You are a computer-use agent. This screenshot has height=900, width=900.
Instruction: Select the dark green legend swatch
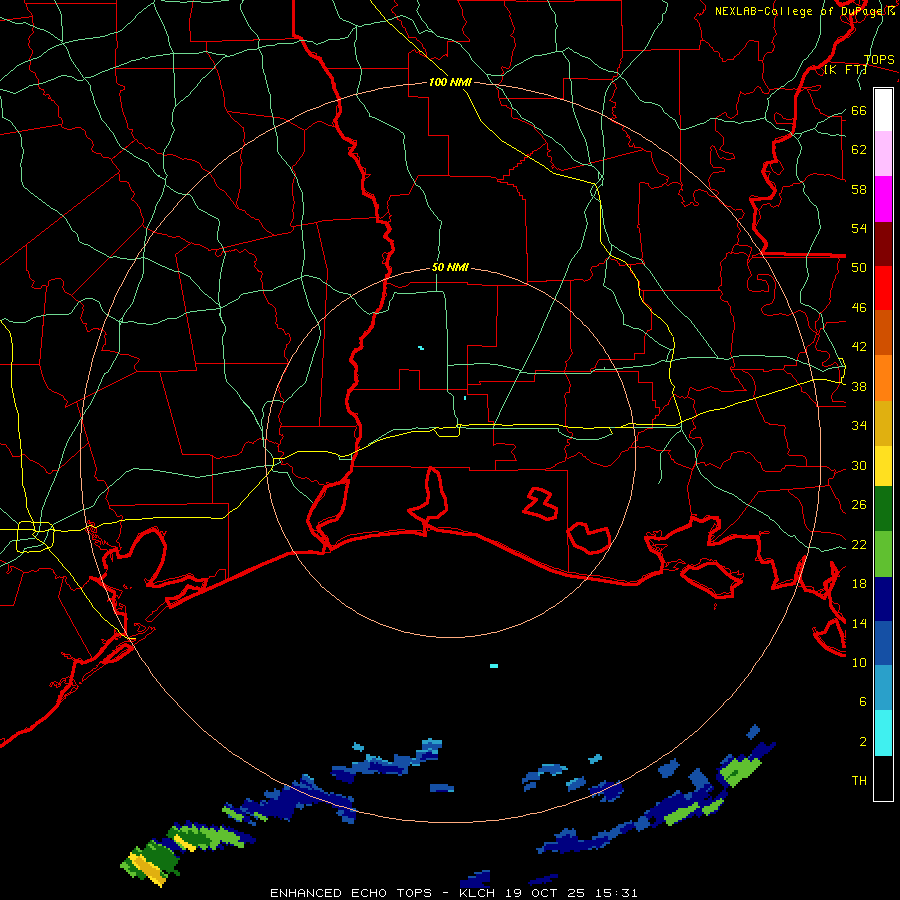pos(883,509)
